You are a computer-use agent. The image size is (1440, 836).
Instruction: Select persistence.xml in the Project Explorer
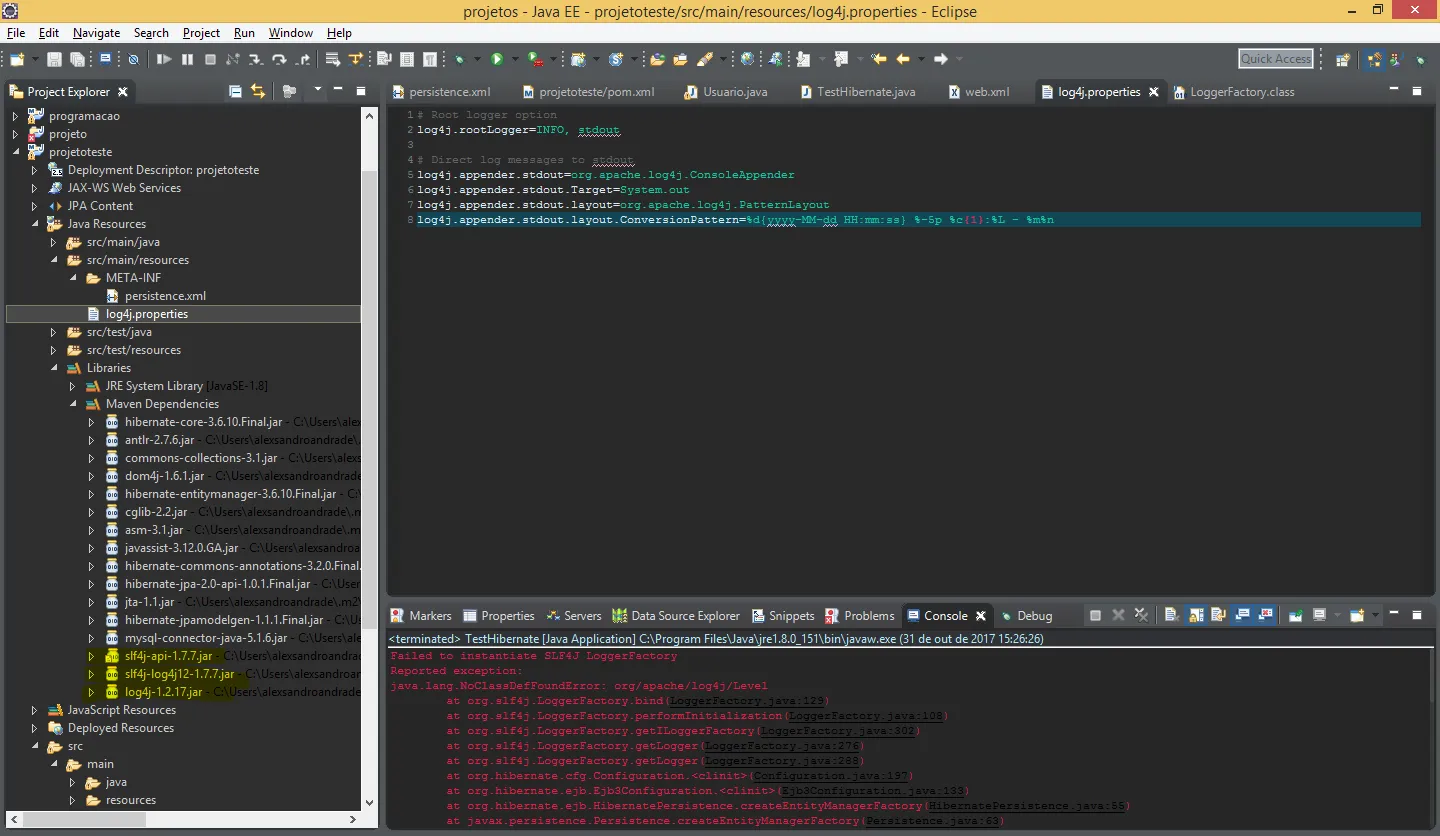click(165, 296)
